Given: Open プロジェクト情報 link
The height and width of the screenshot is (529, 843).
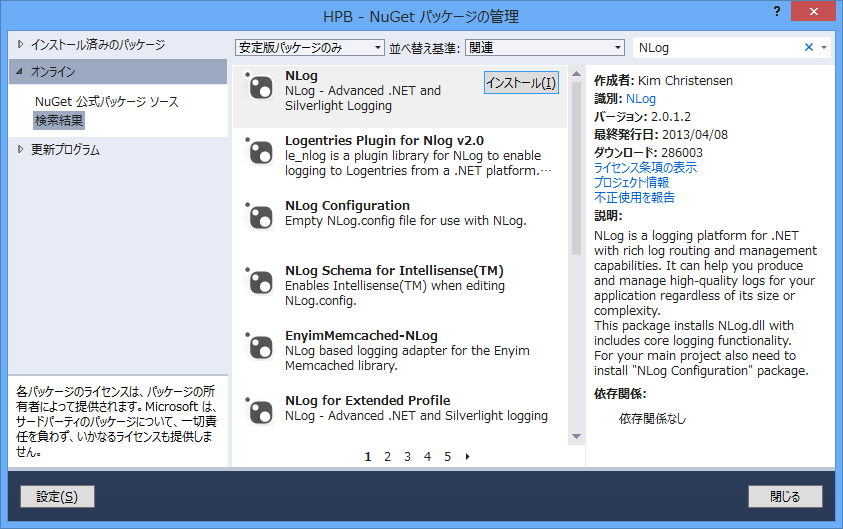Looking at the screenshot, I should click(631, 183).
